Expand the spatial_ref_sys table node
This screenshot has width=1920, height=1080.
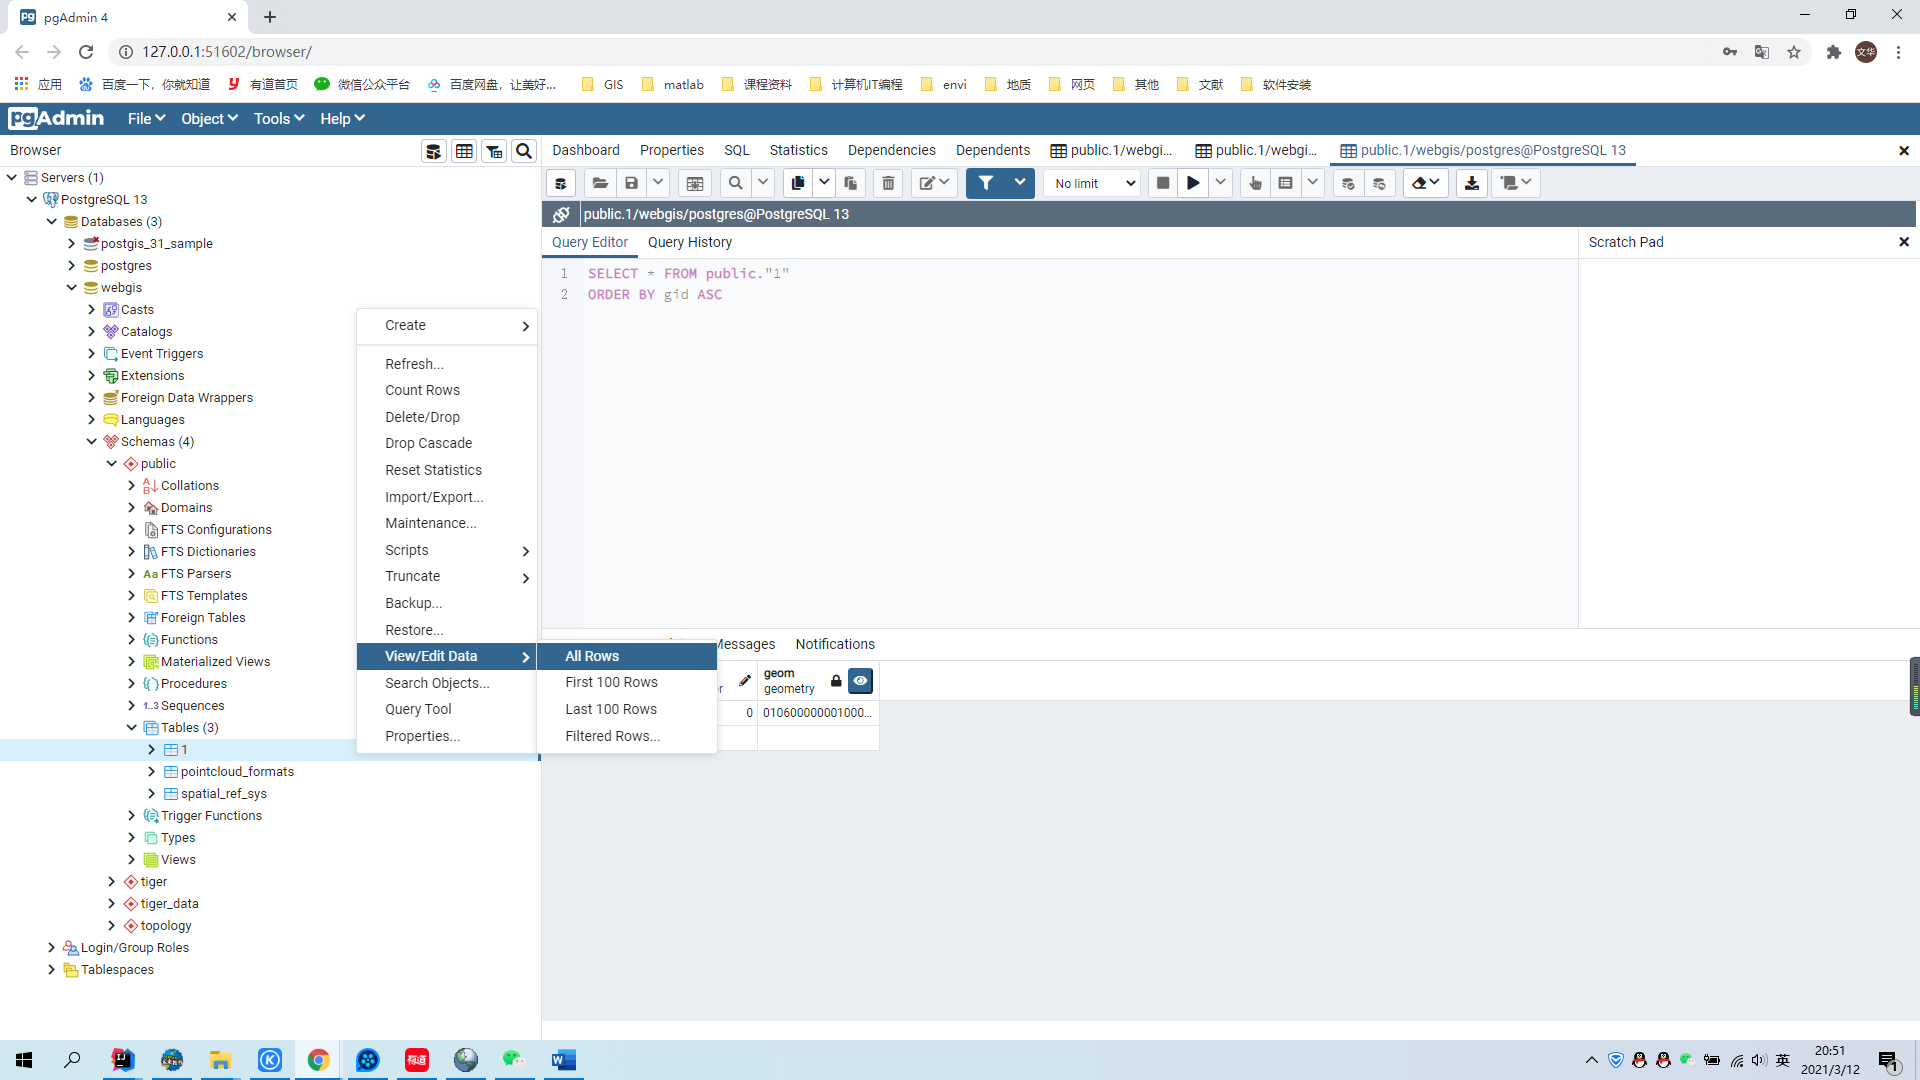coord(152,794)
